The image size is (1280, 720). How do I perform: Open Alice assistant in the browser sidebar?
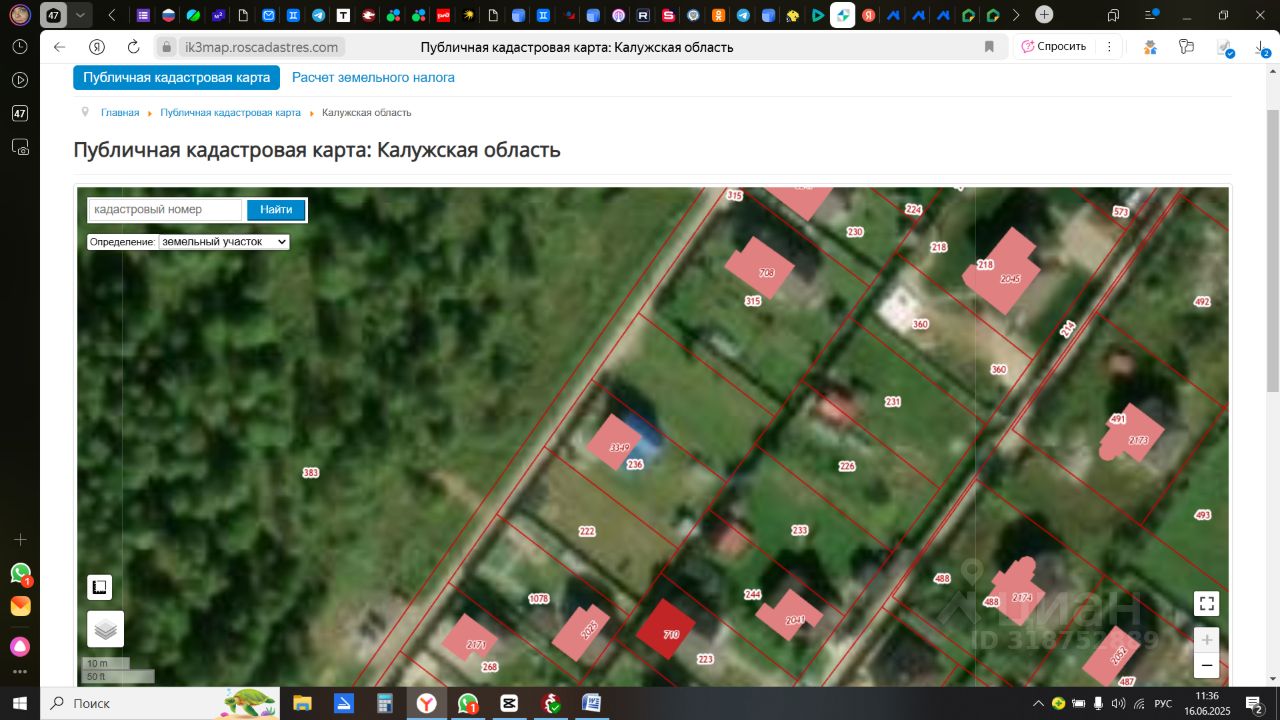20,645
